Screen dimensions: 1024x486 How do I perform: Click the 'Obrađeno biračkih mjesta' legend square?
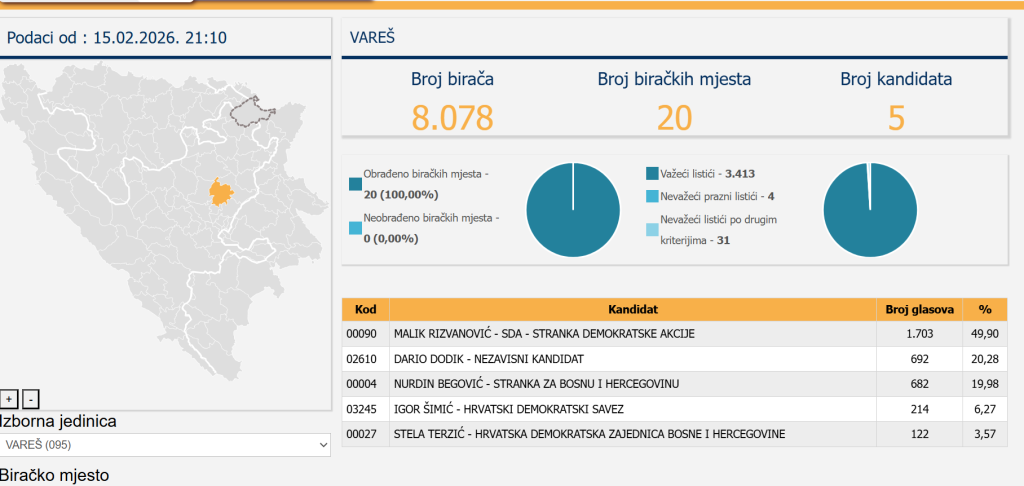355,184
